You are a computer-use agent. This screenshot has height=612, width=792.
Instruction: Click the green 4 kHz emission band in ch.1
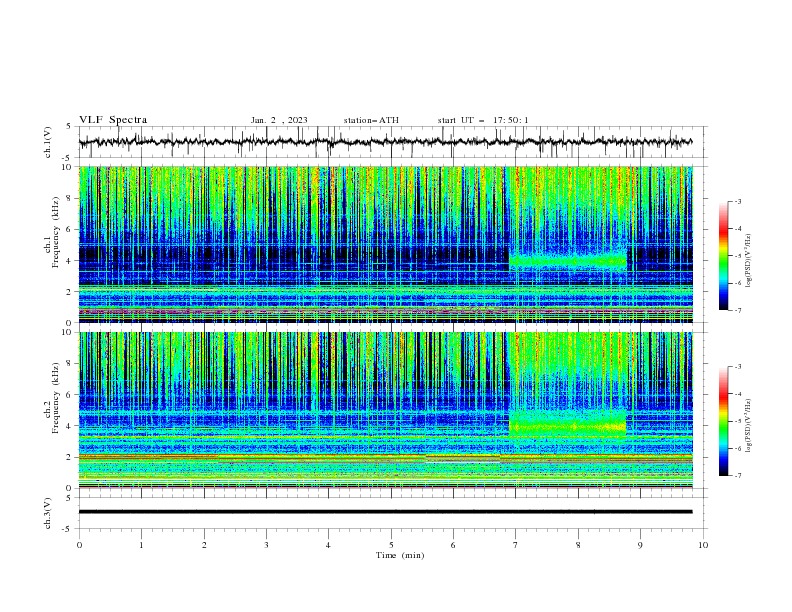point(568,261)
